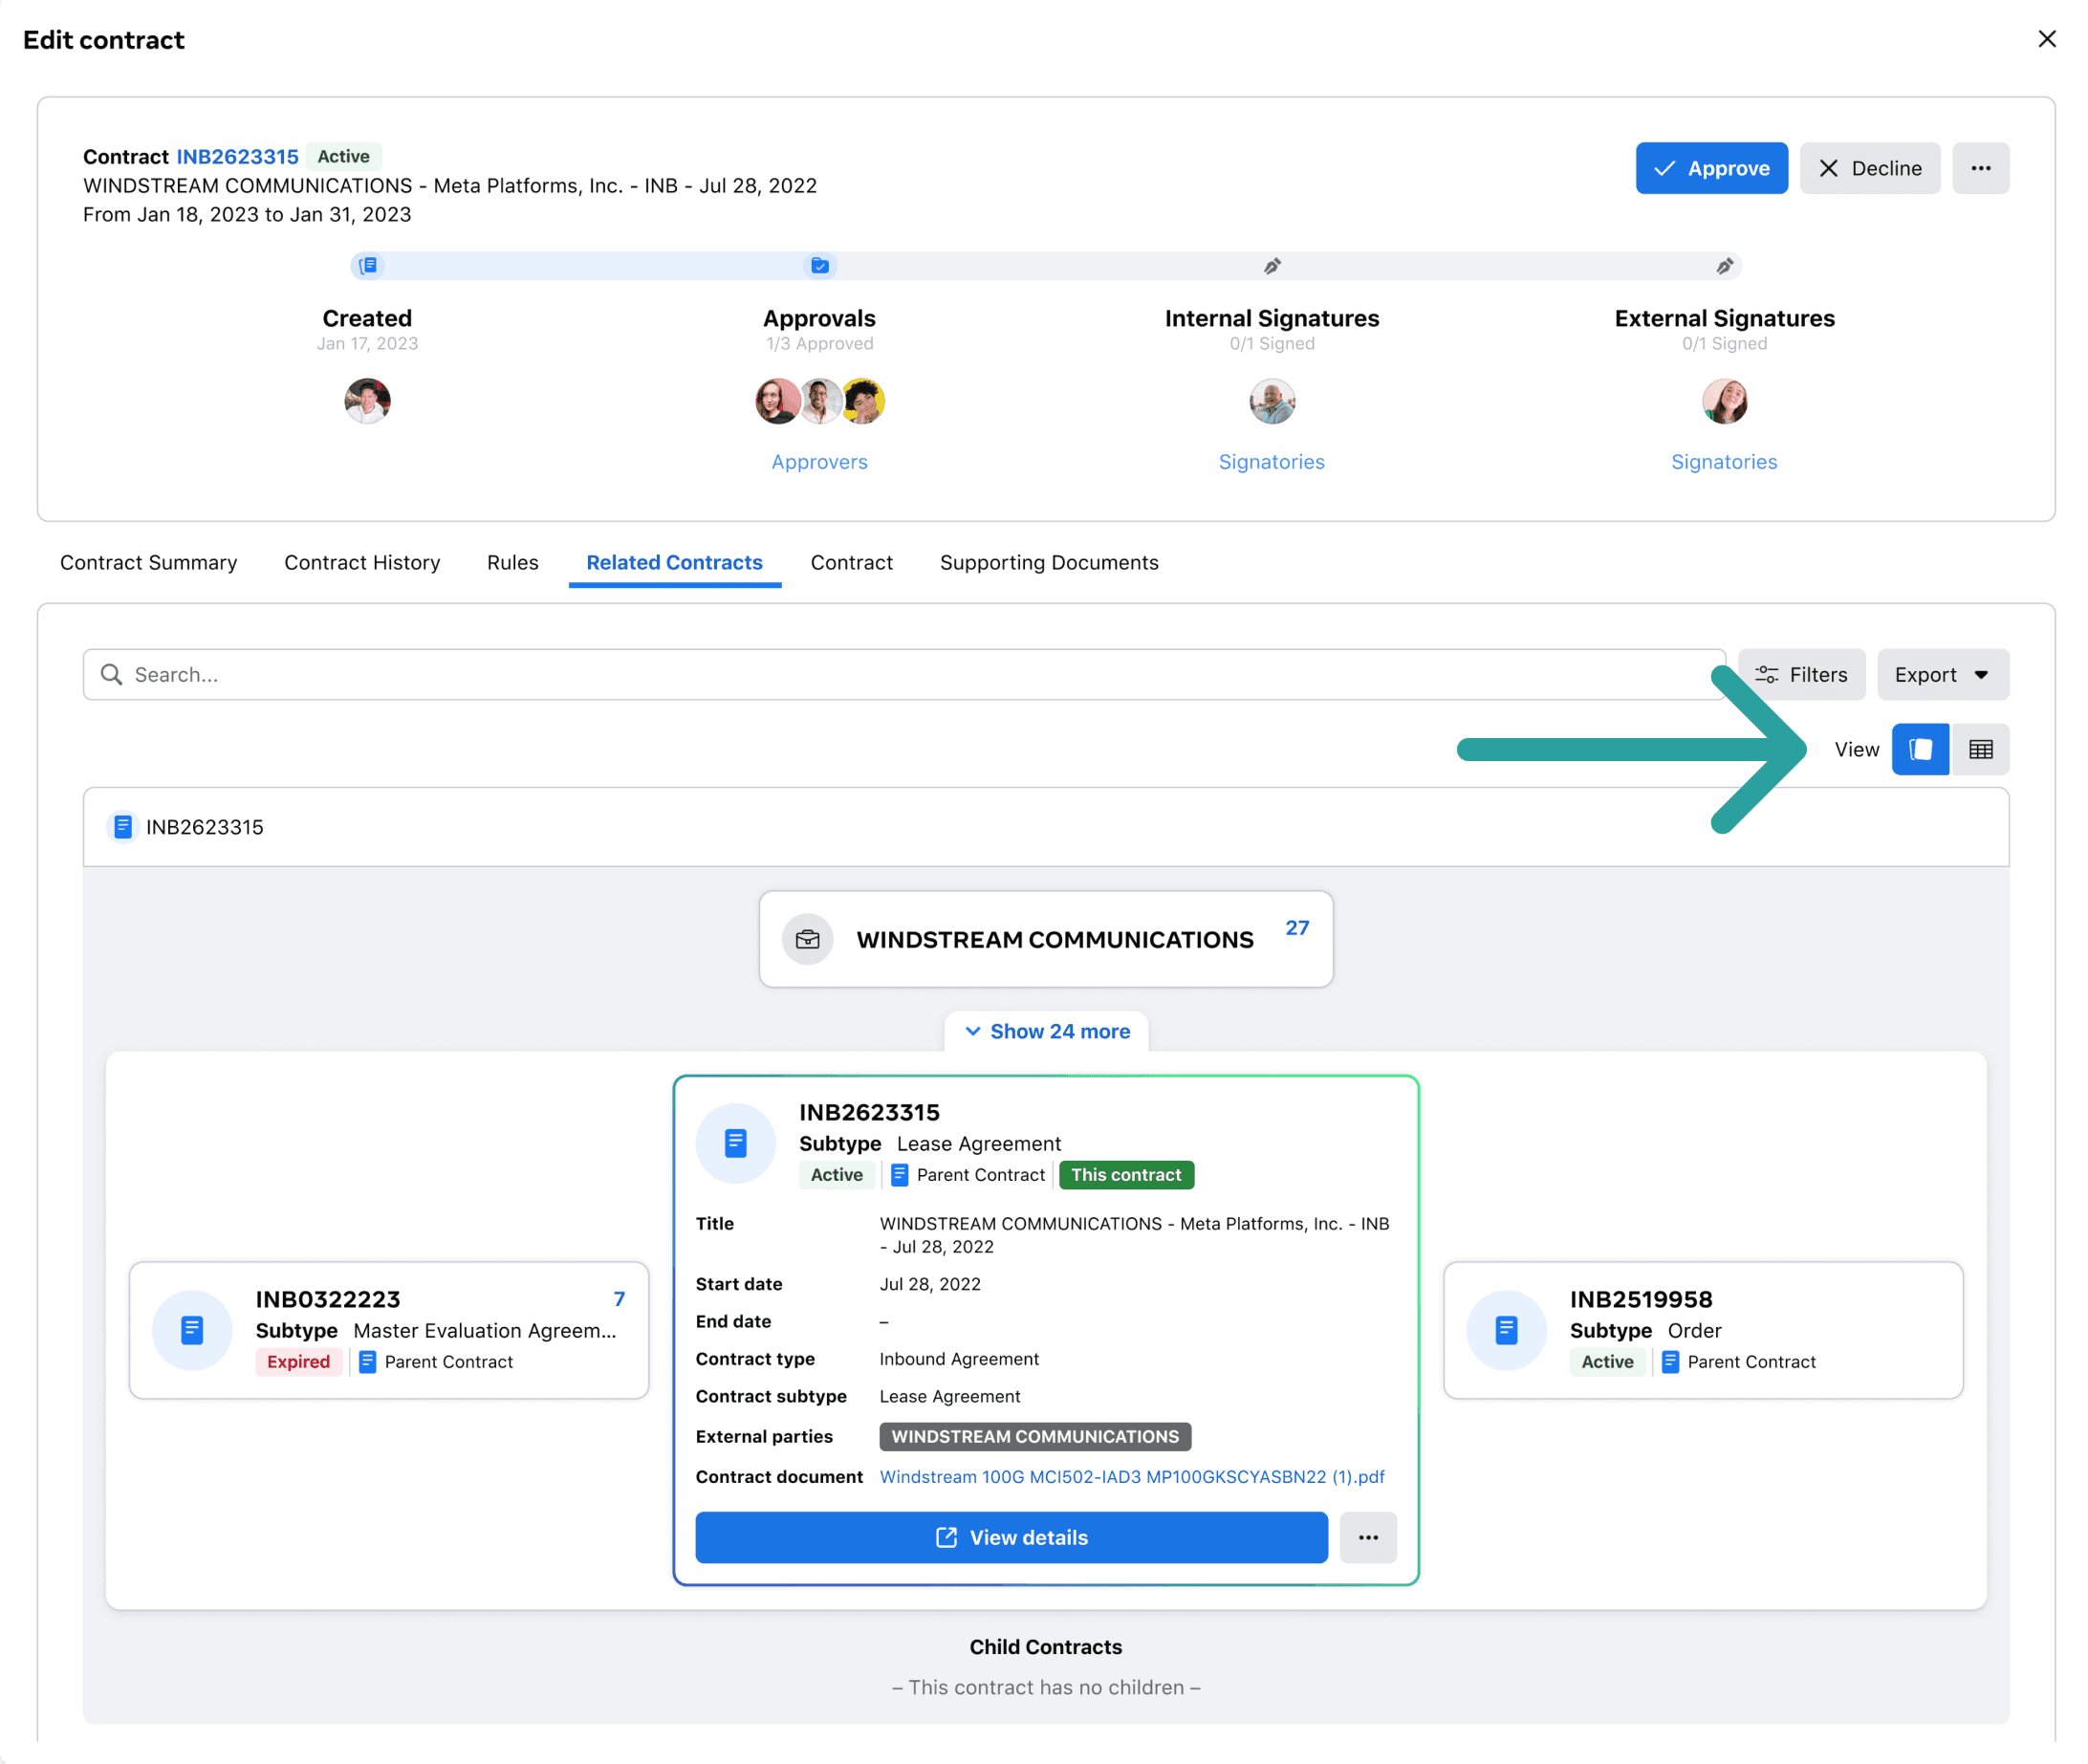This screenshot has height=1764, width=2088.
Task: Open the Export dropdown
Action: tap(1942, 674)
